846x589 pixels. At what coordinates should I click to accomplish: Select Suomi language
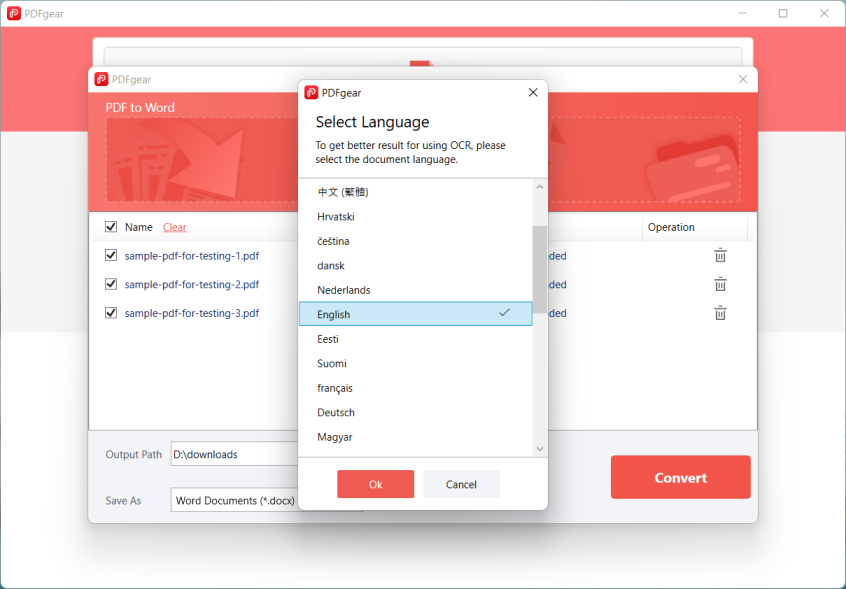click(415, 364)
